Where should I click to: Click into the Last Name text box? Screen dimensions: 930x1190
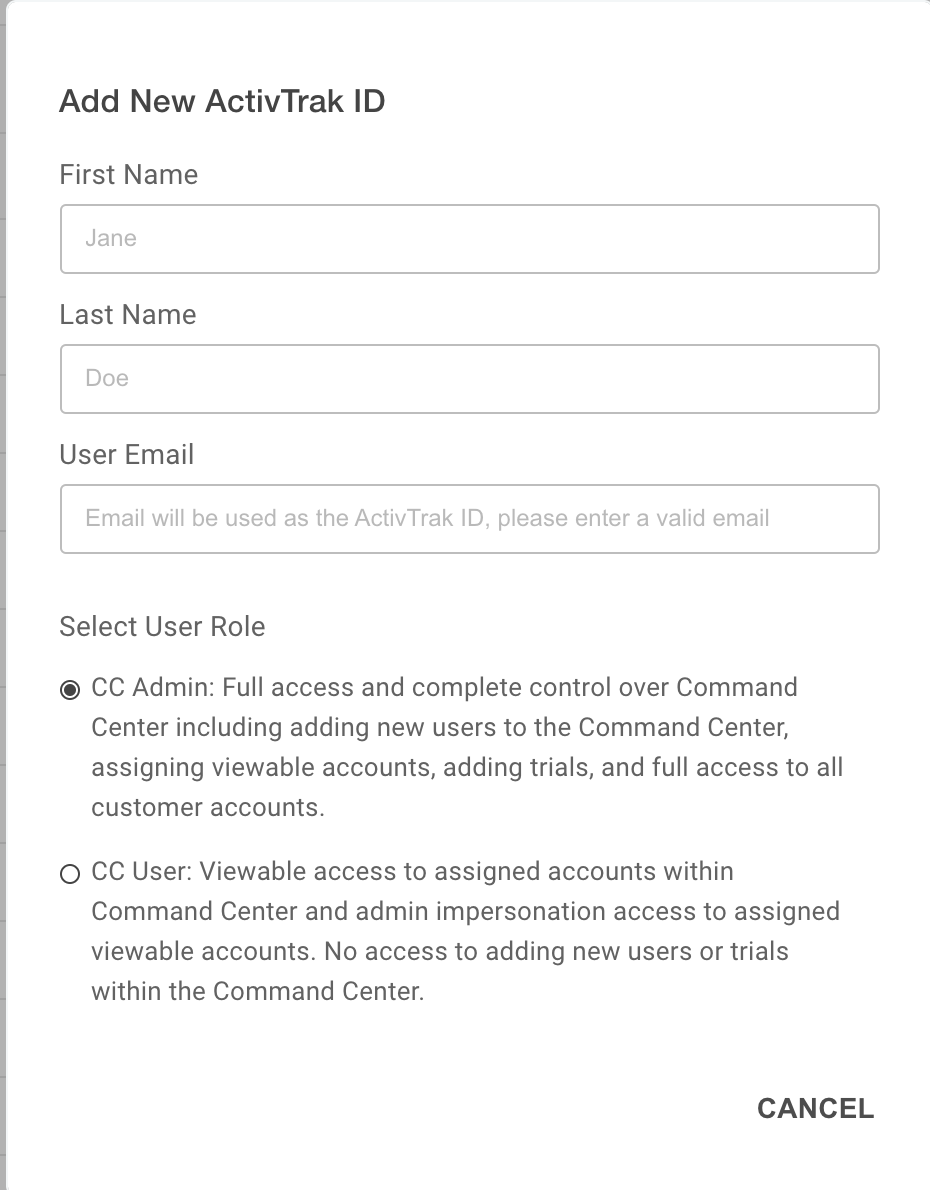470,379
